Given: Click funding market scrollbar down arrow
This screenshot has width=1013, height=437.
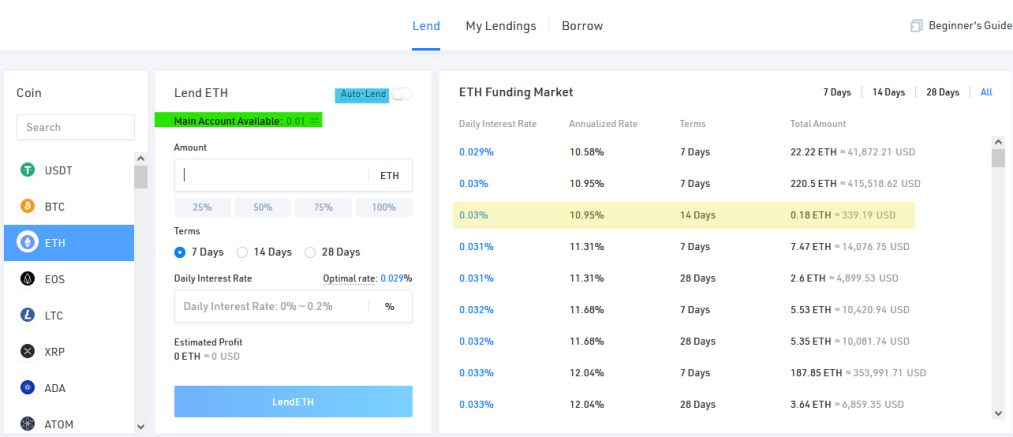Looking at the screenshot, I should pos(998,412).
